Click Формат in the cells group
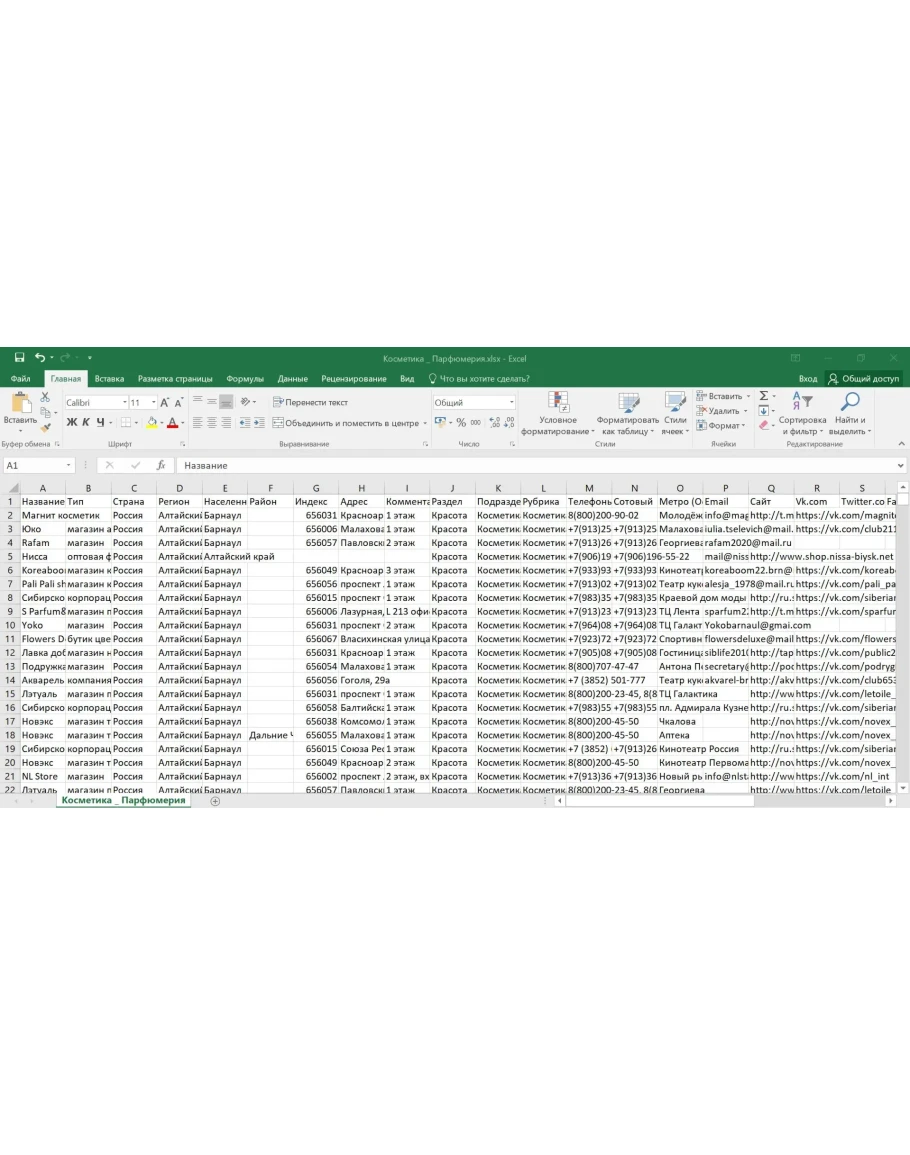This screenshot has width=910, height=1155. (720, 426)
